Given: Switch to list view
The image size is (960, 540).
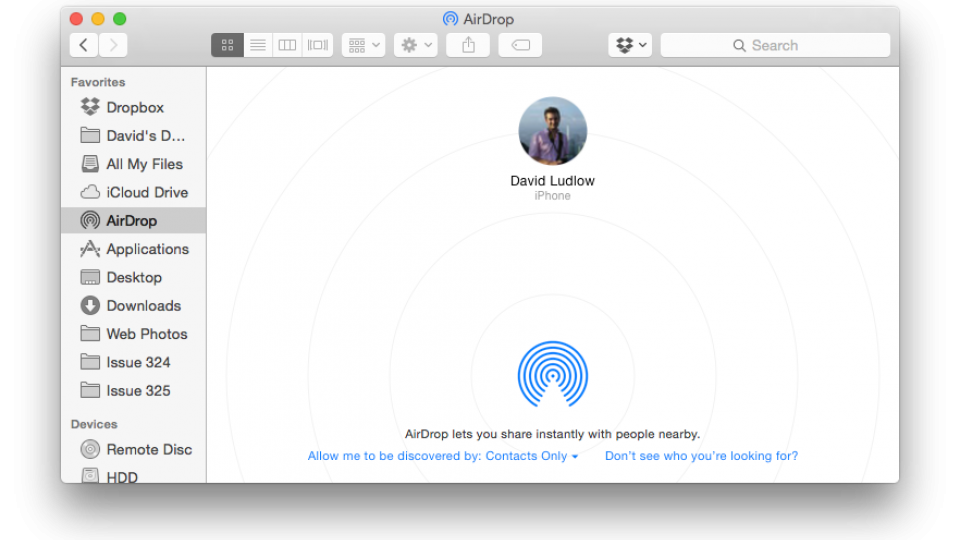Looking at the screenshot, I should click(258, 45).
